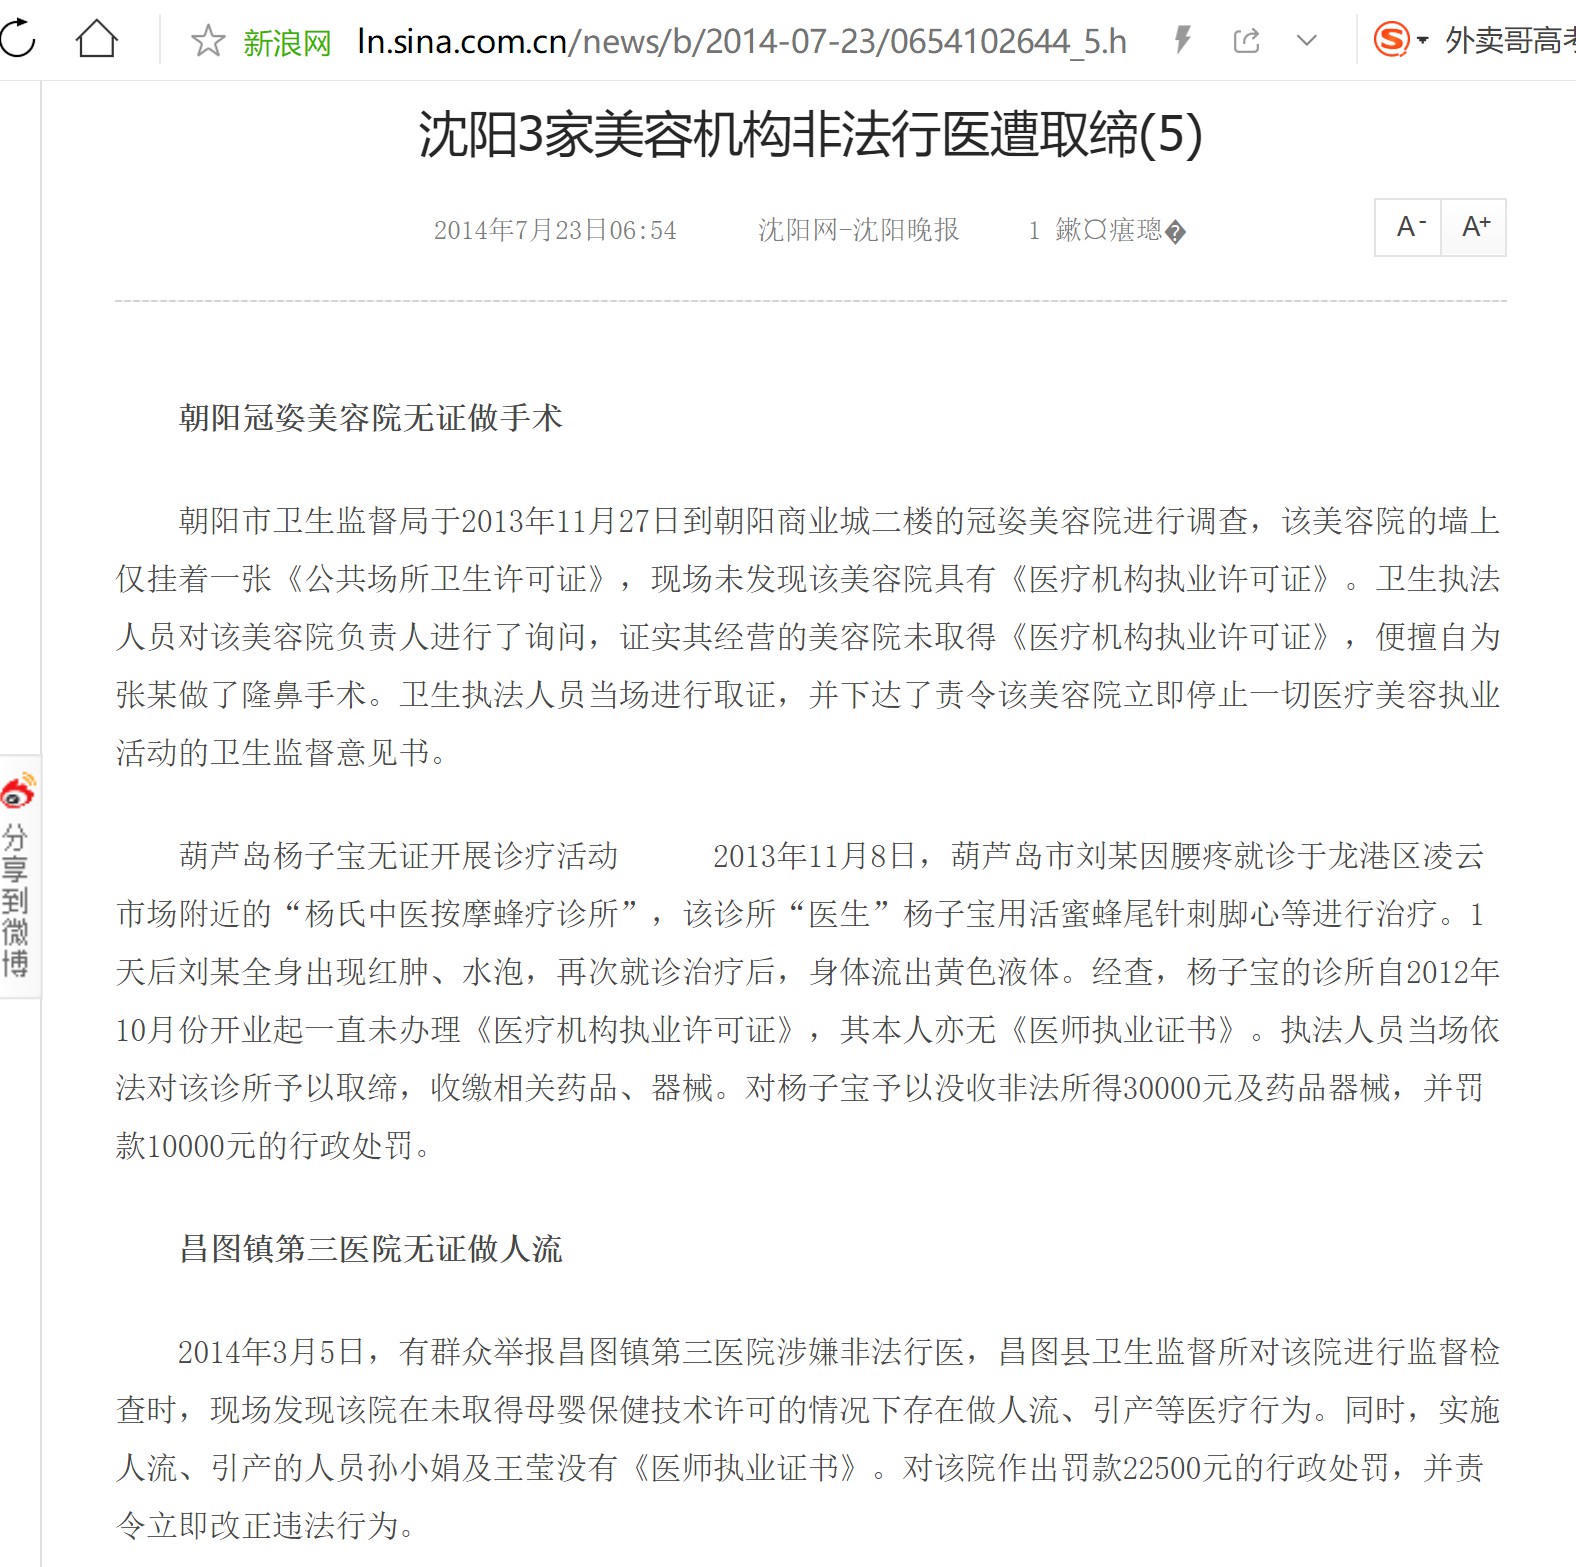The width and height of the screenshot is (1576, 1567).
Task: Click the lightning speed mode icon
Action: point(1183,40)
